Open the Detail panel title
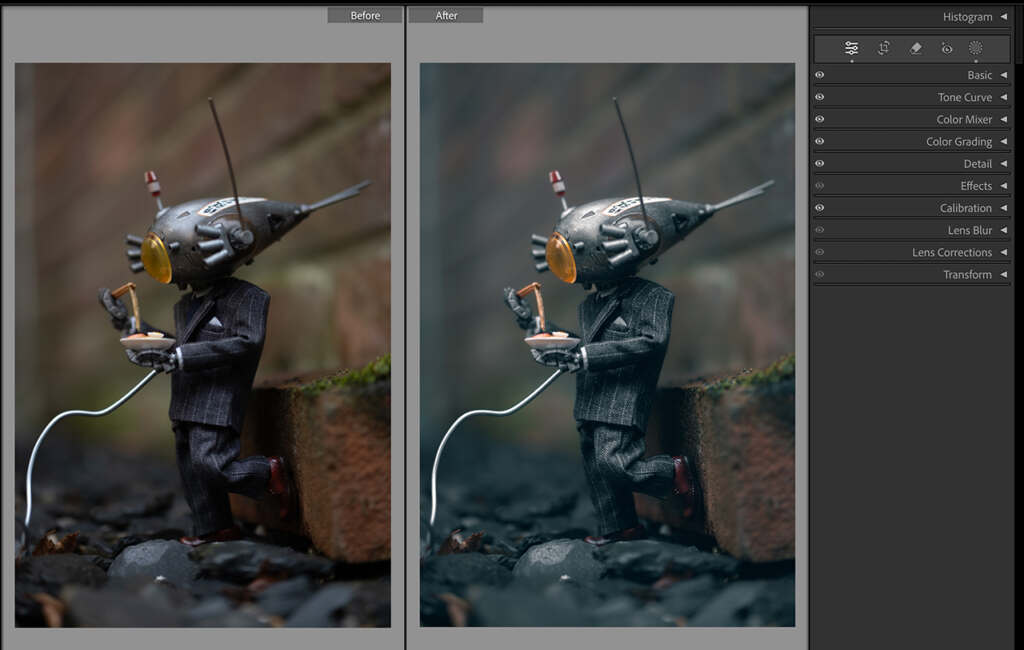Image resolution: width=1024 pixels, height=650 pixels. coord(978,164)
